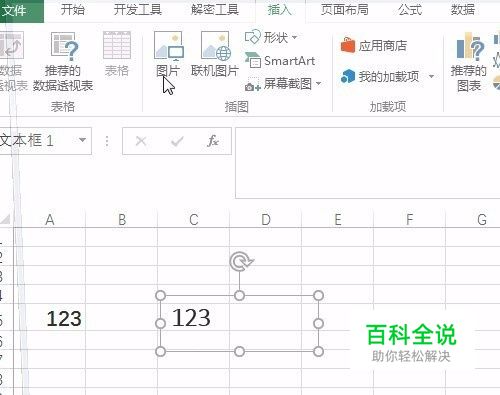Click the text box bottom-right resize handle

(x=318, y=351)
